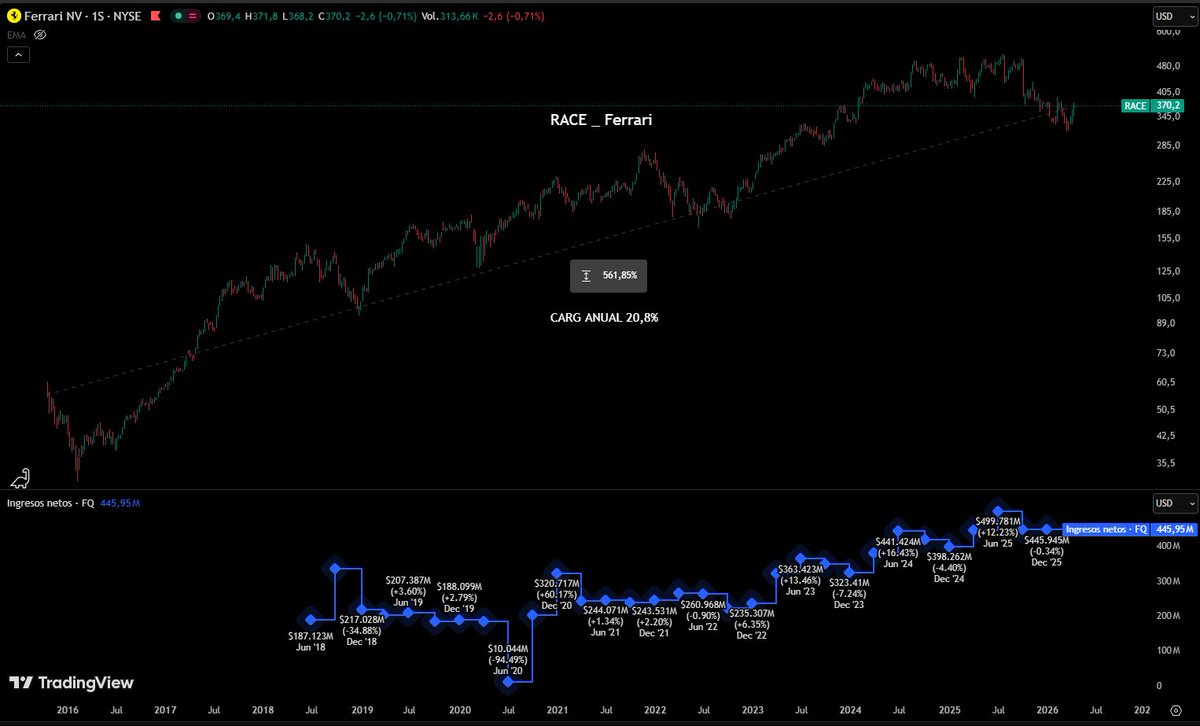Click the Jun '22 $260.968M label
1200x726 pixels.
point(704,615)
